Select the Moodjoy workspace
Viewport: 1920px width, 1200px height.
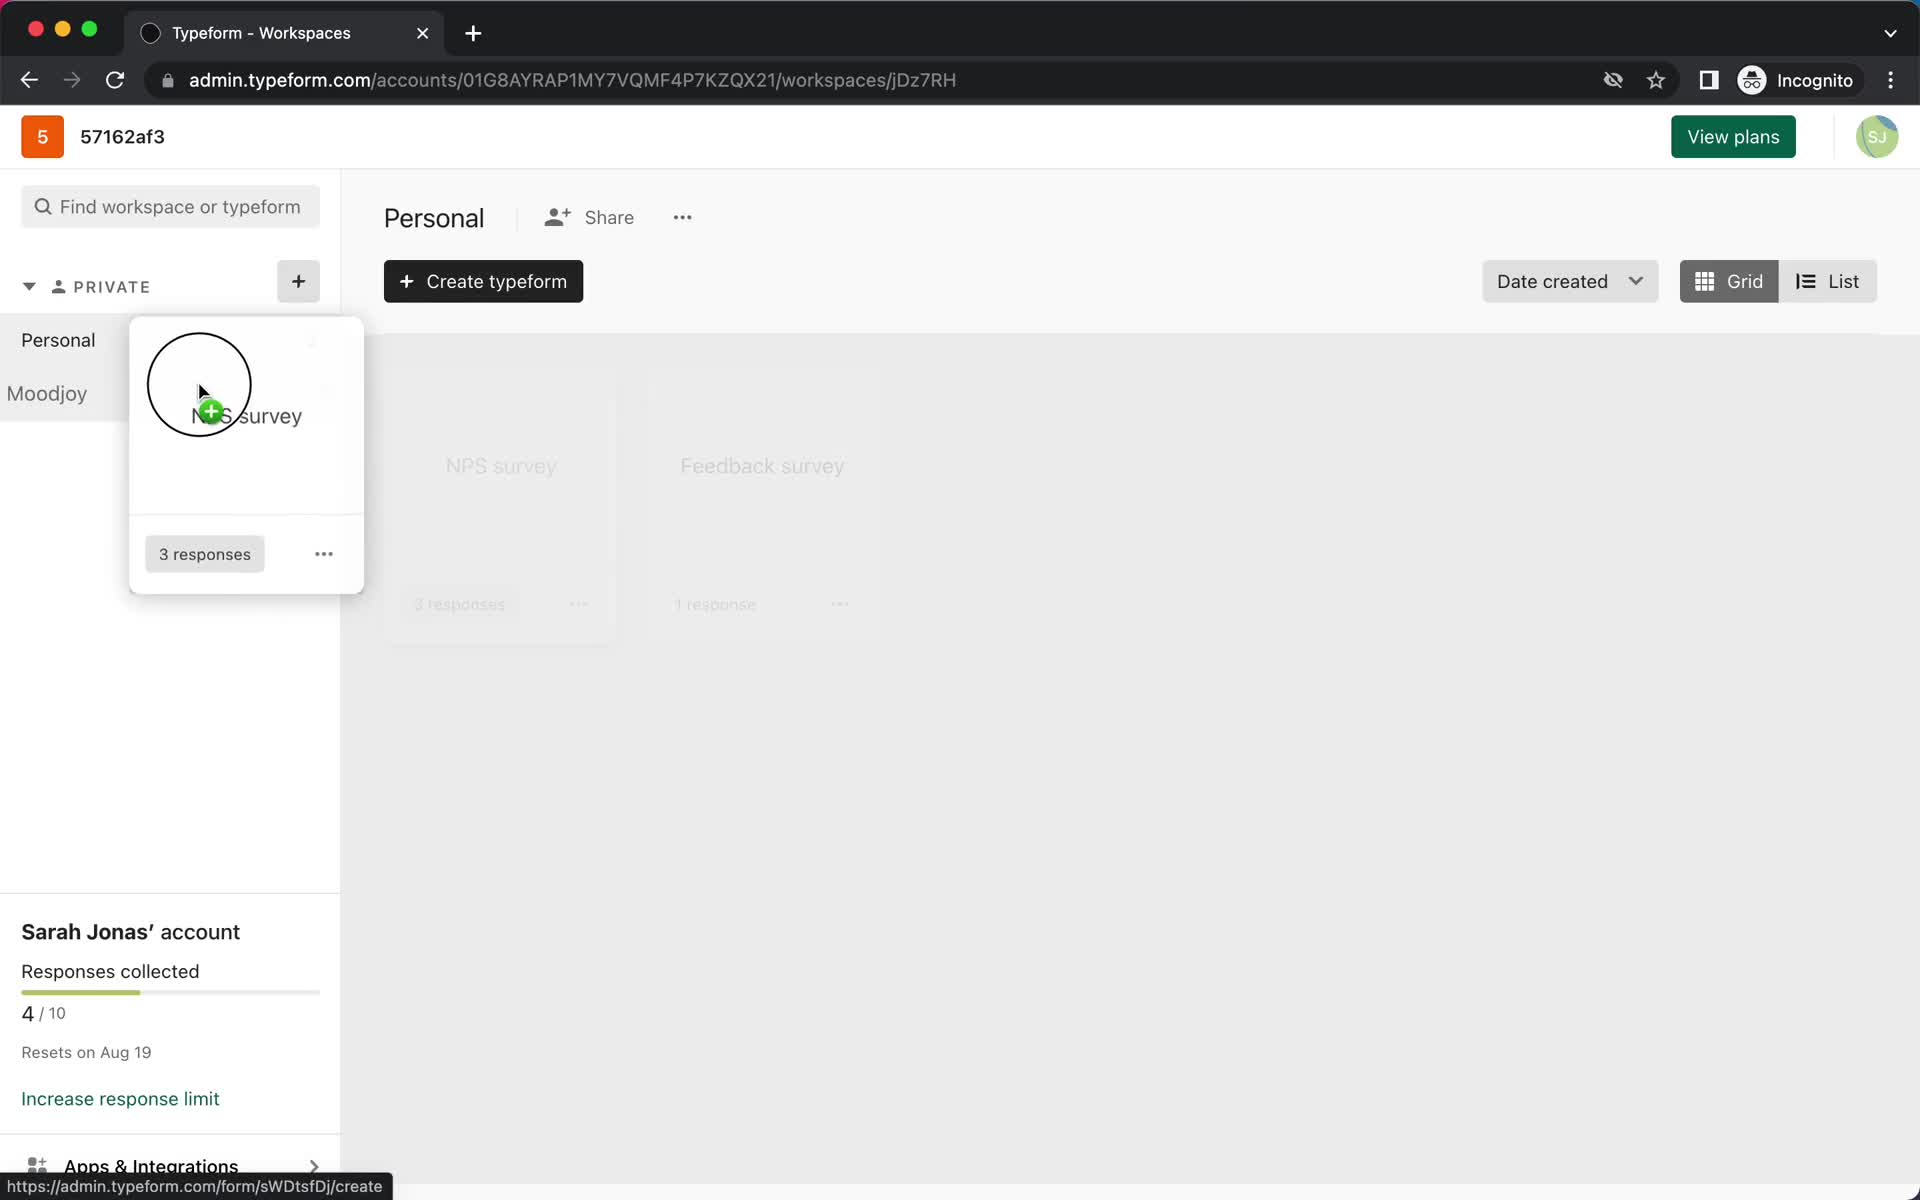coord(46,393)
